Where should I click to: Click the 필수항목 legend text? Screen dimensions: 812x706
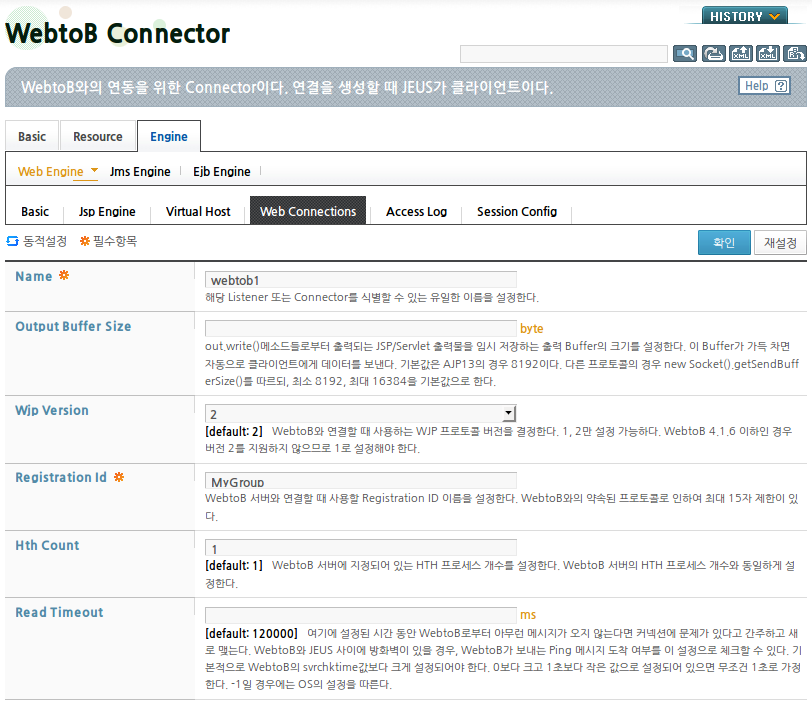click(115, 241)
